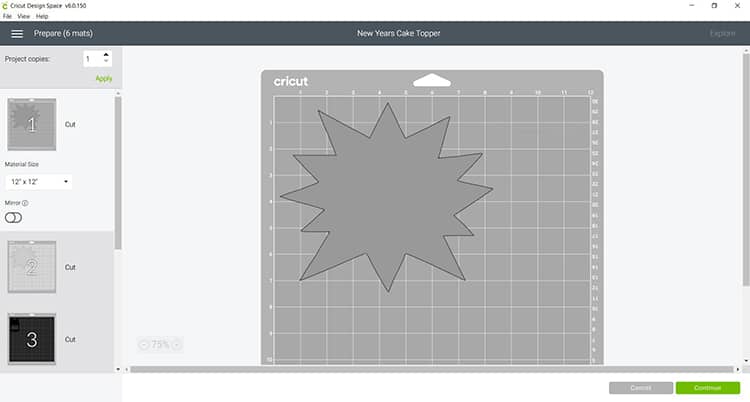The height and width of the screenshot is (402, 750).
Task: Click the Cut label beside mat 3
Action: click(x=70, y=339)
